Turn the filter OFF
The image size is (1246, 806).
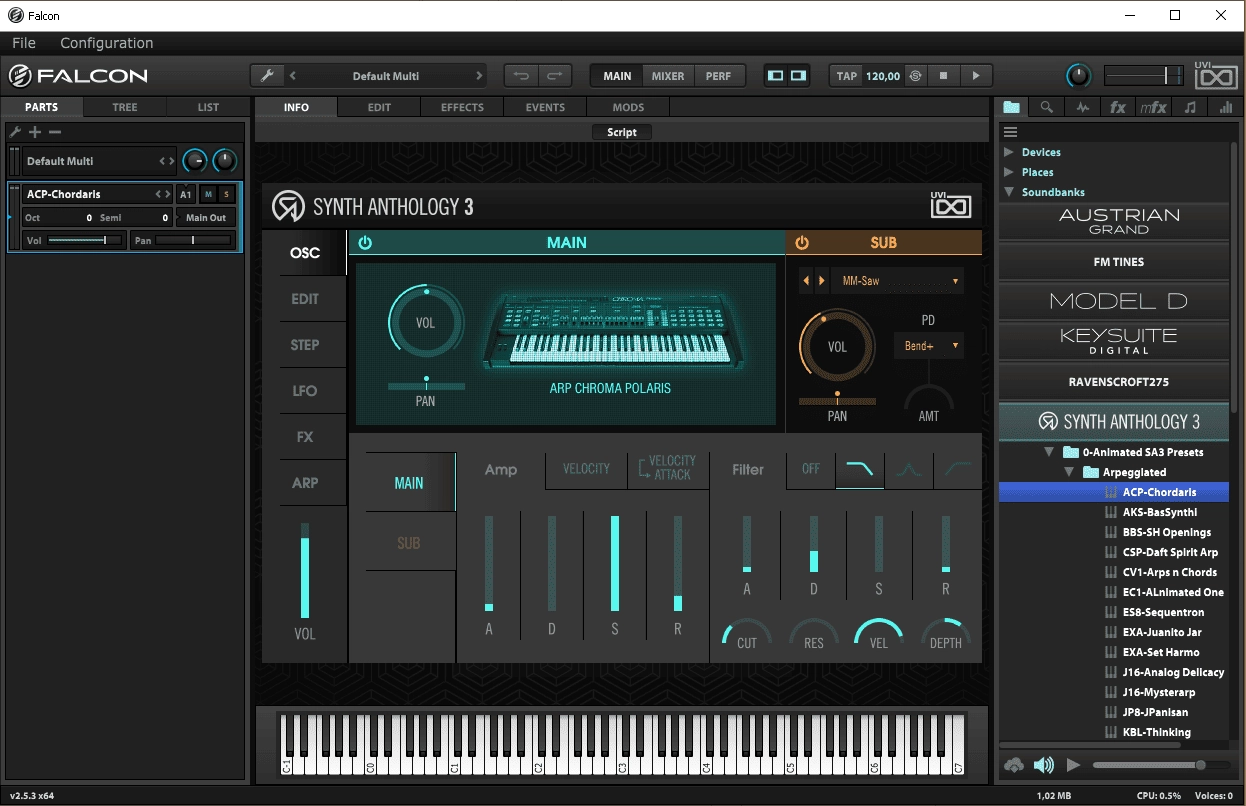(x=811, y=469)
